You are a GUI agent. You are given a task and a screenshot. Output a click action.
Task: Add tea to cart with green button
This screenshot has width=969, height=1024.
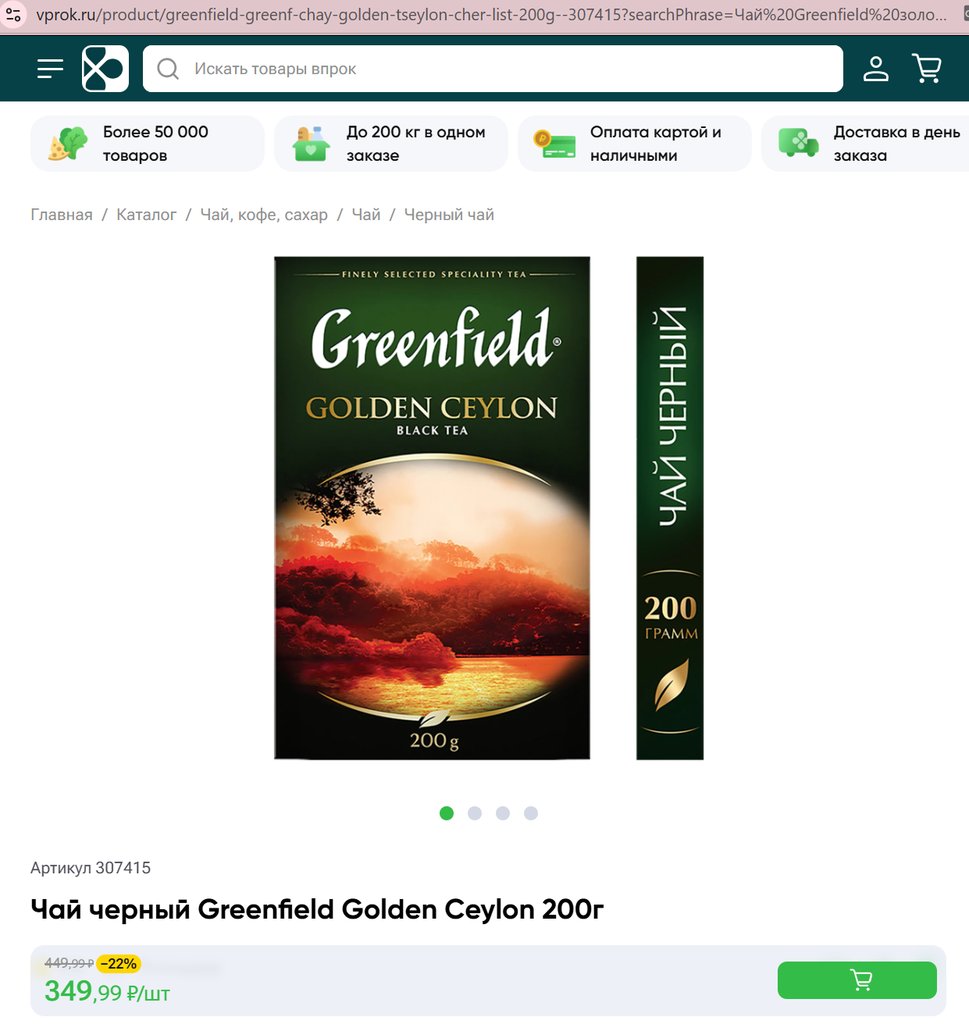tap(857, 980)
